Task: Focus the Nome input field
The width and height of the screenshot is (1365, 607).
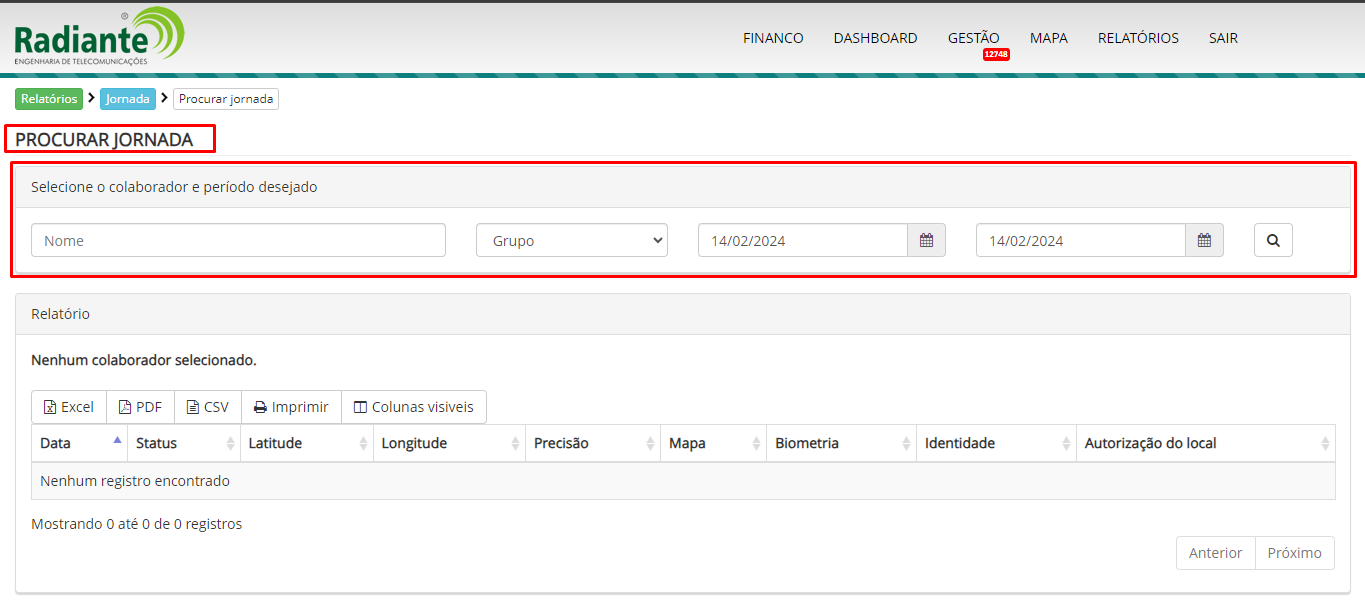Action: point(238,240)
